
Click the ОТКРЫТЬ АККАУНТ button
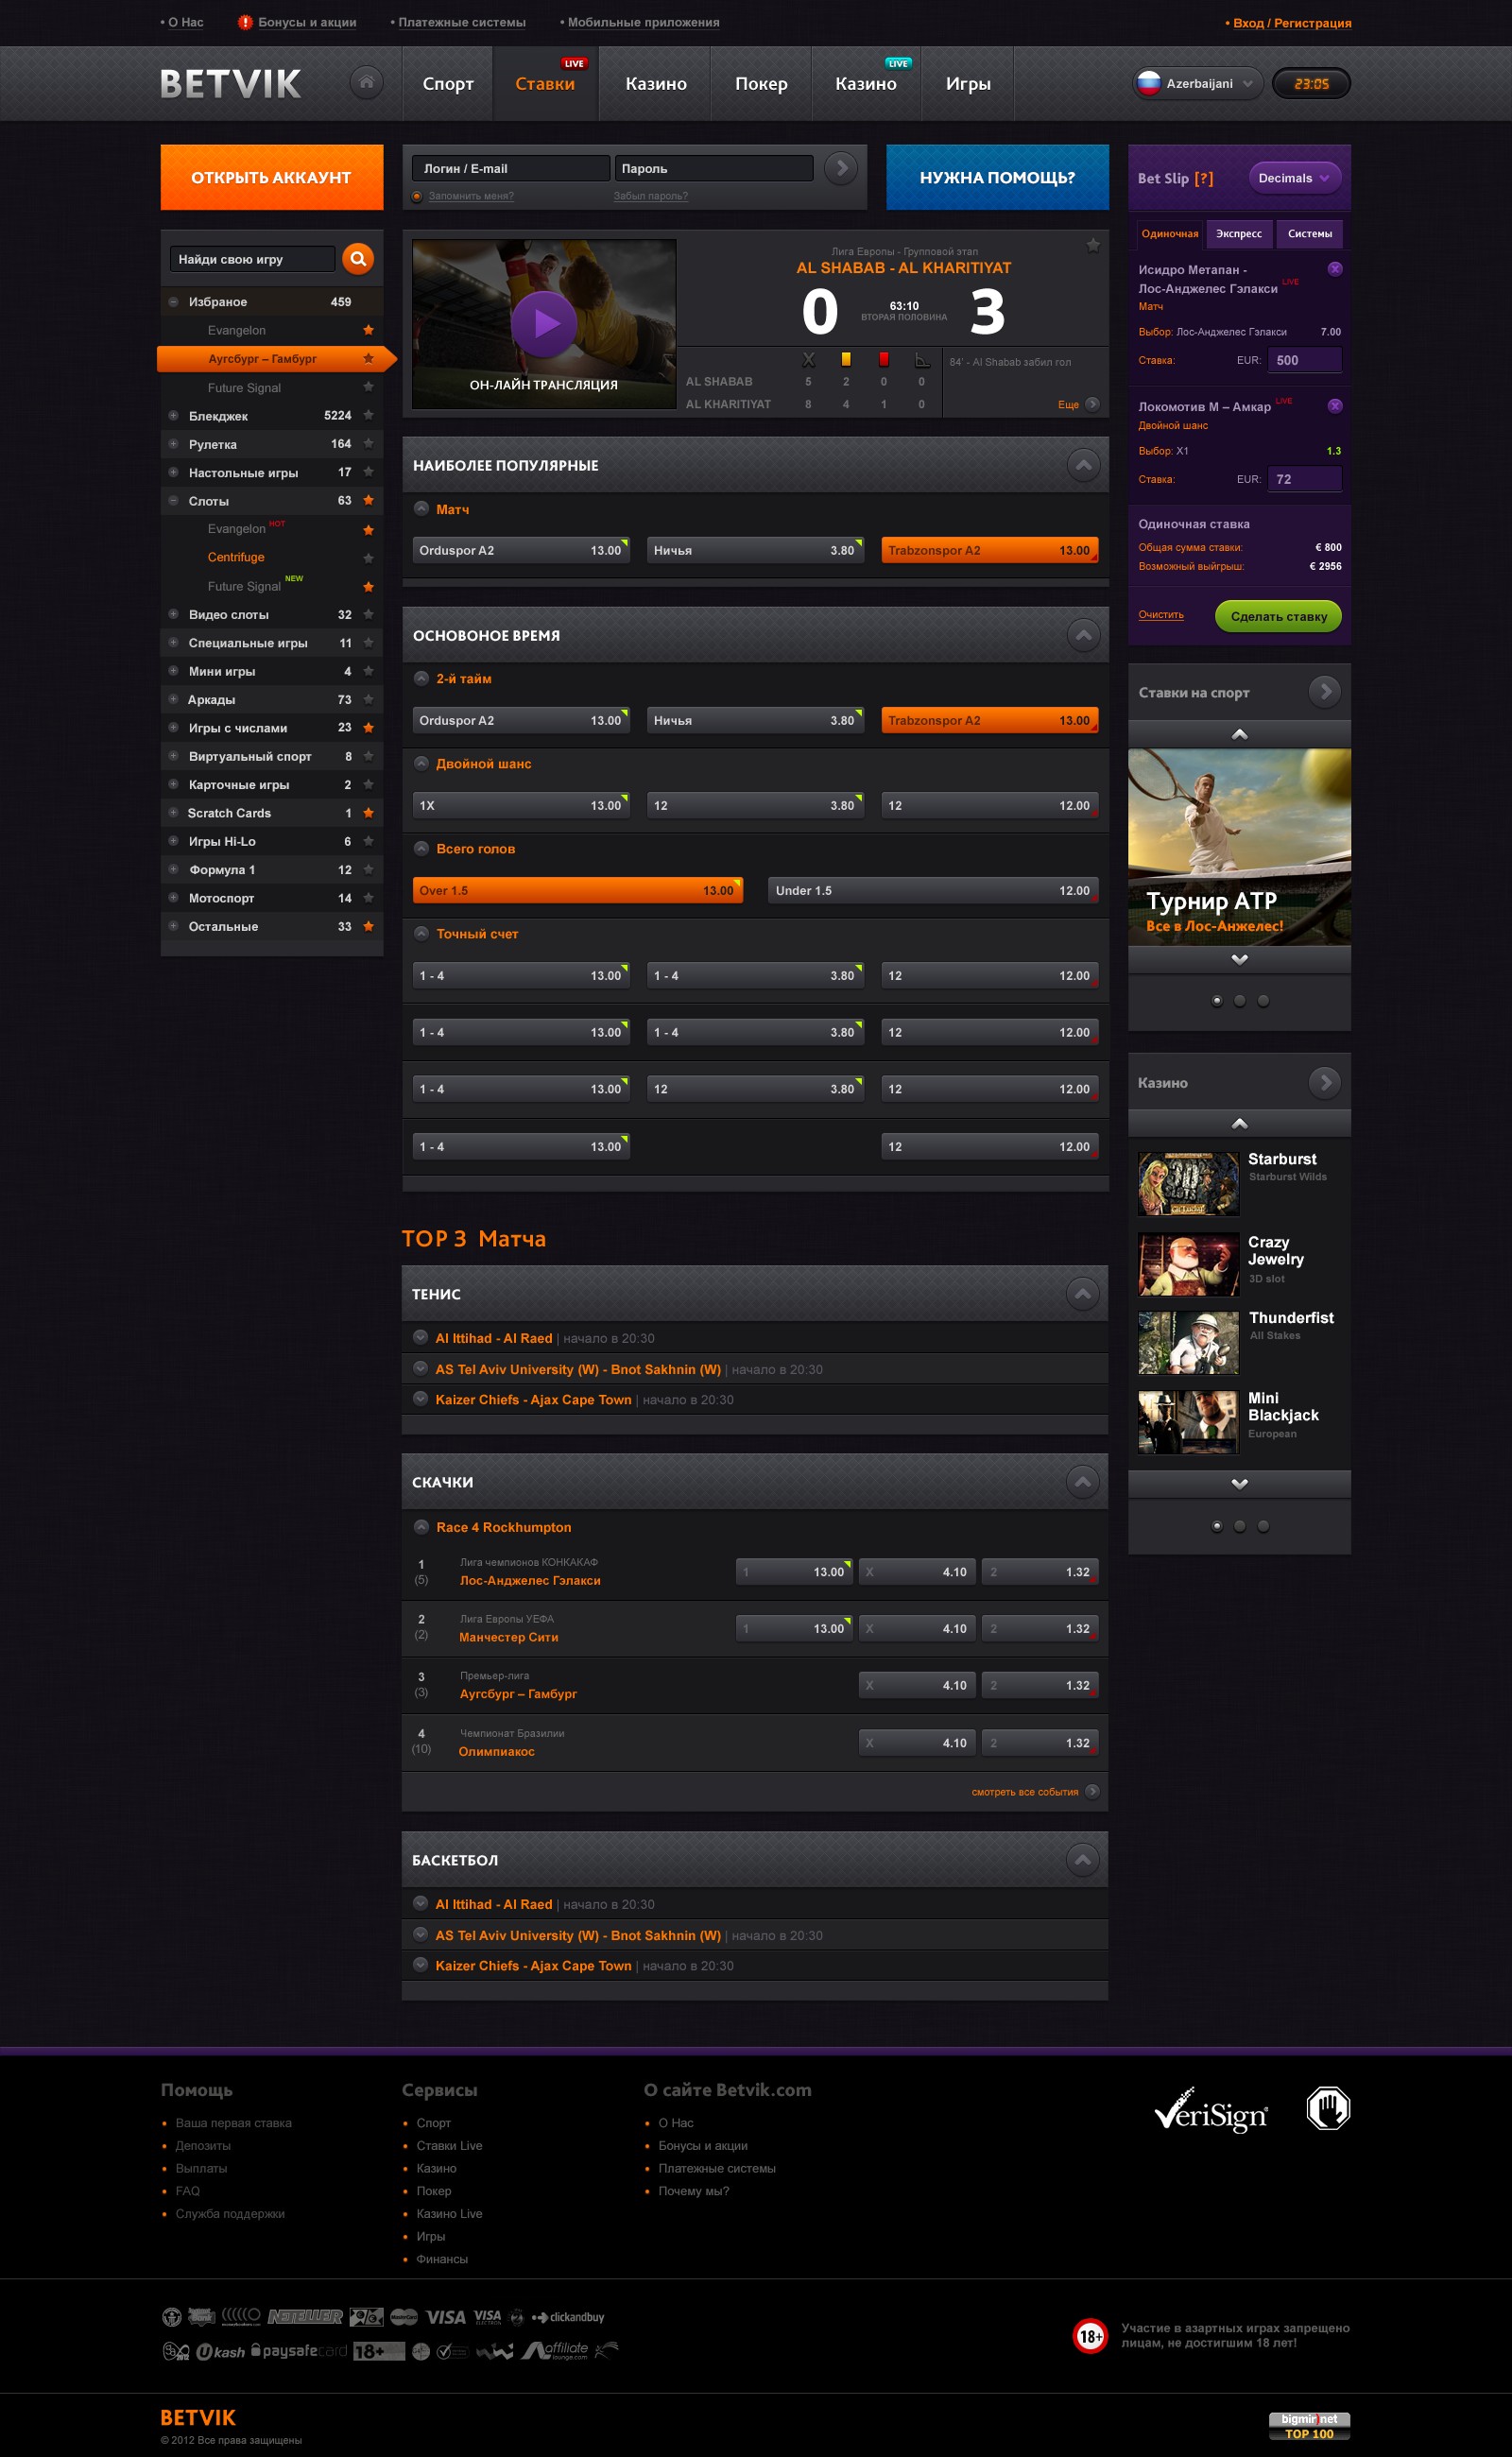pos(272,177)
